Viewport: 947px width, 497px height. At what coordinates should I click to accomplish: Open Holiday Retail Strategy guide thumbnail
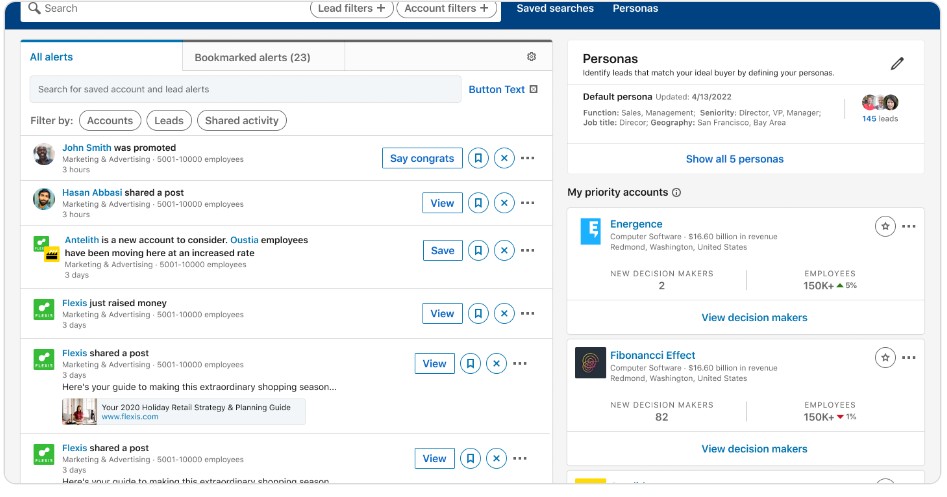[x=79, y=411]
